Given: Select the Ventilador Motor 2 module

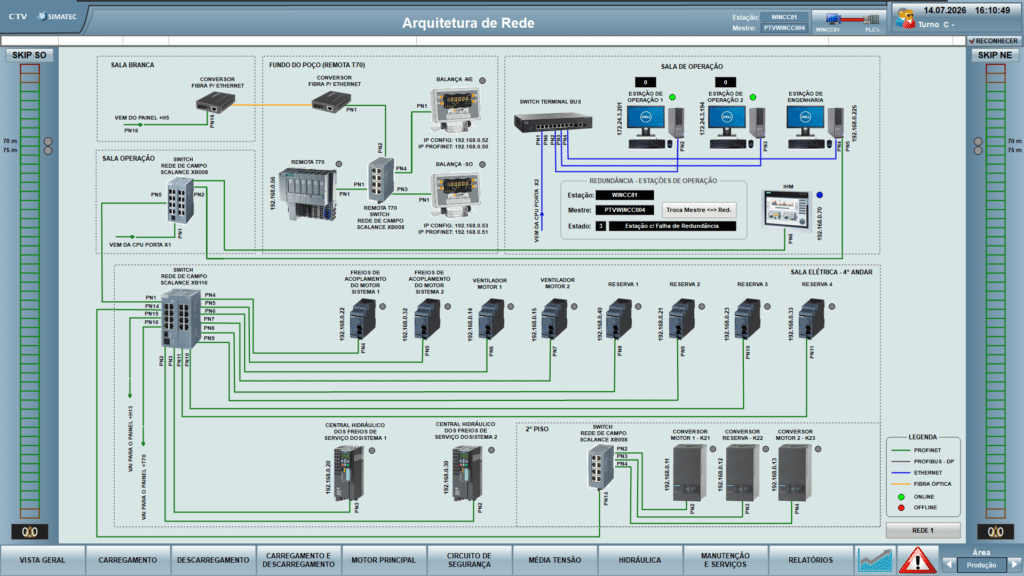Looking at the screenshot, I should [554, 319].
